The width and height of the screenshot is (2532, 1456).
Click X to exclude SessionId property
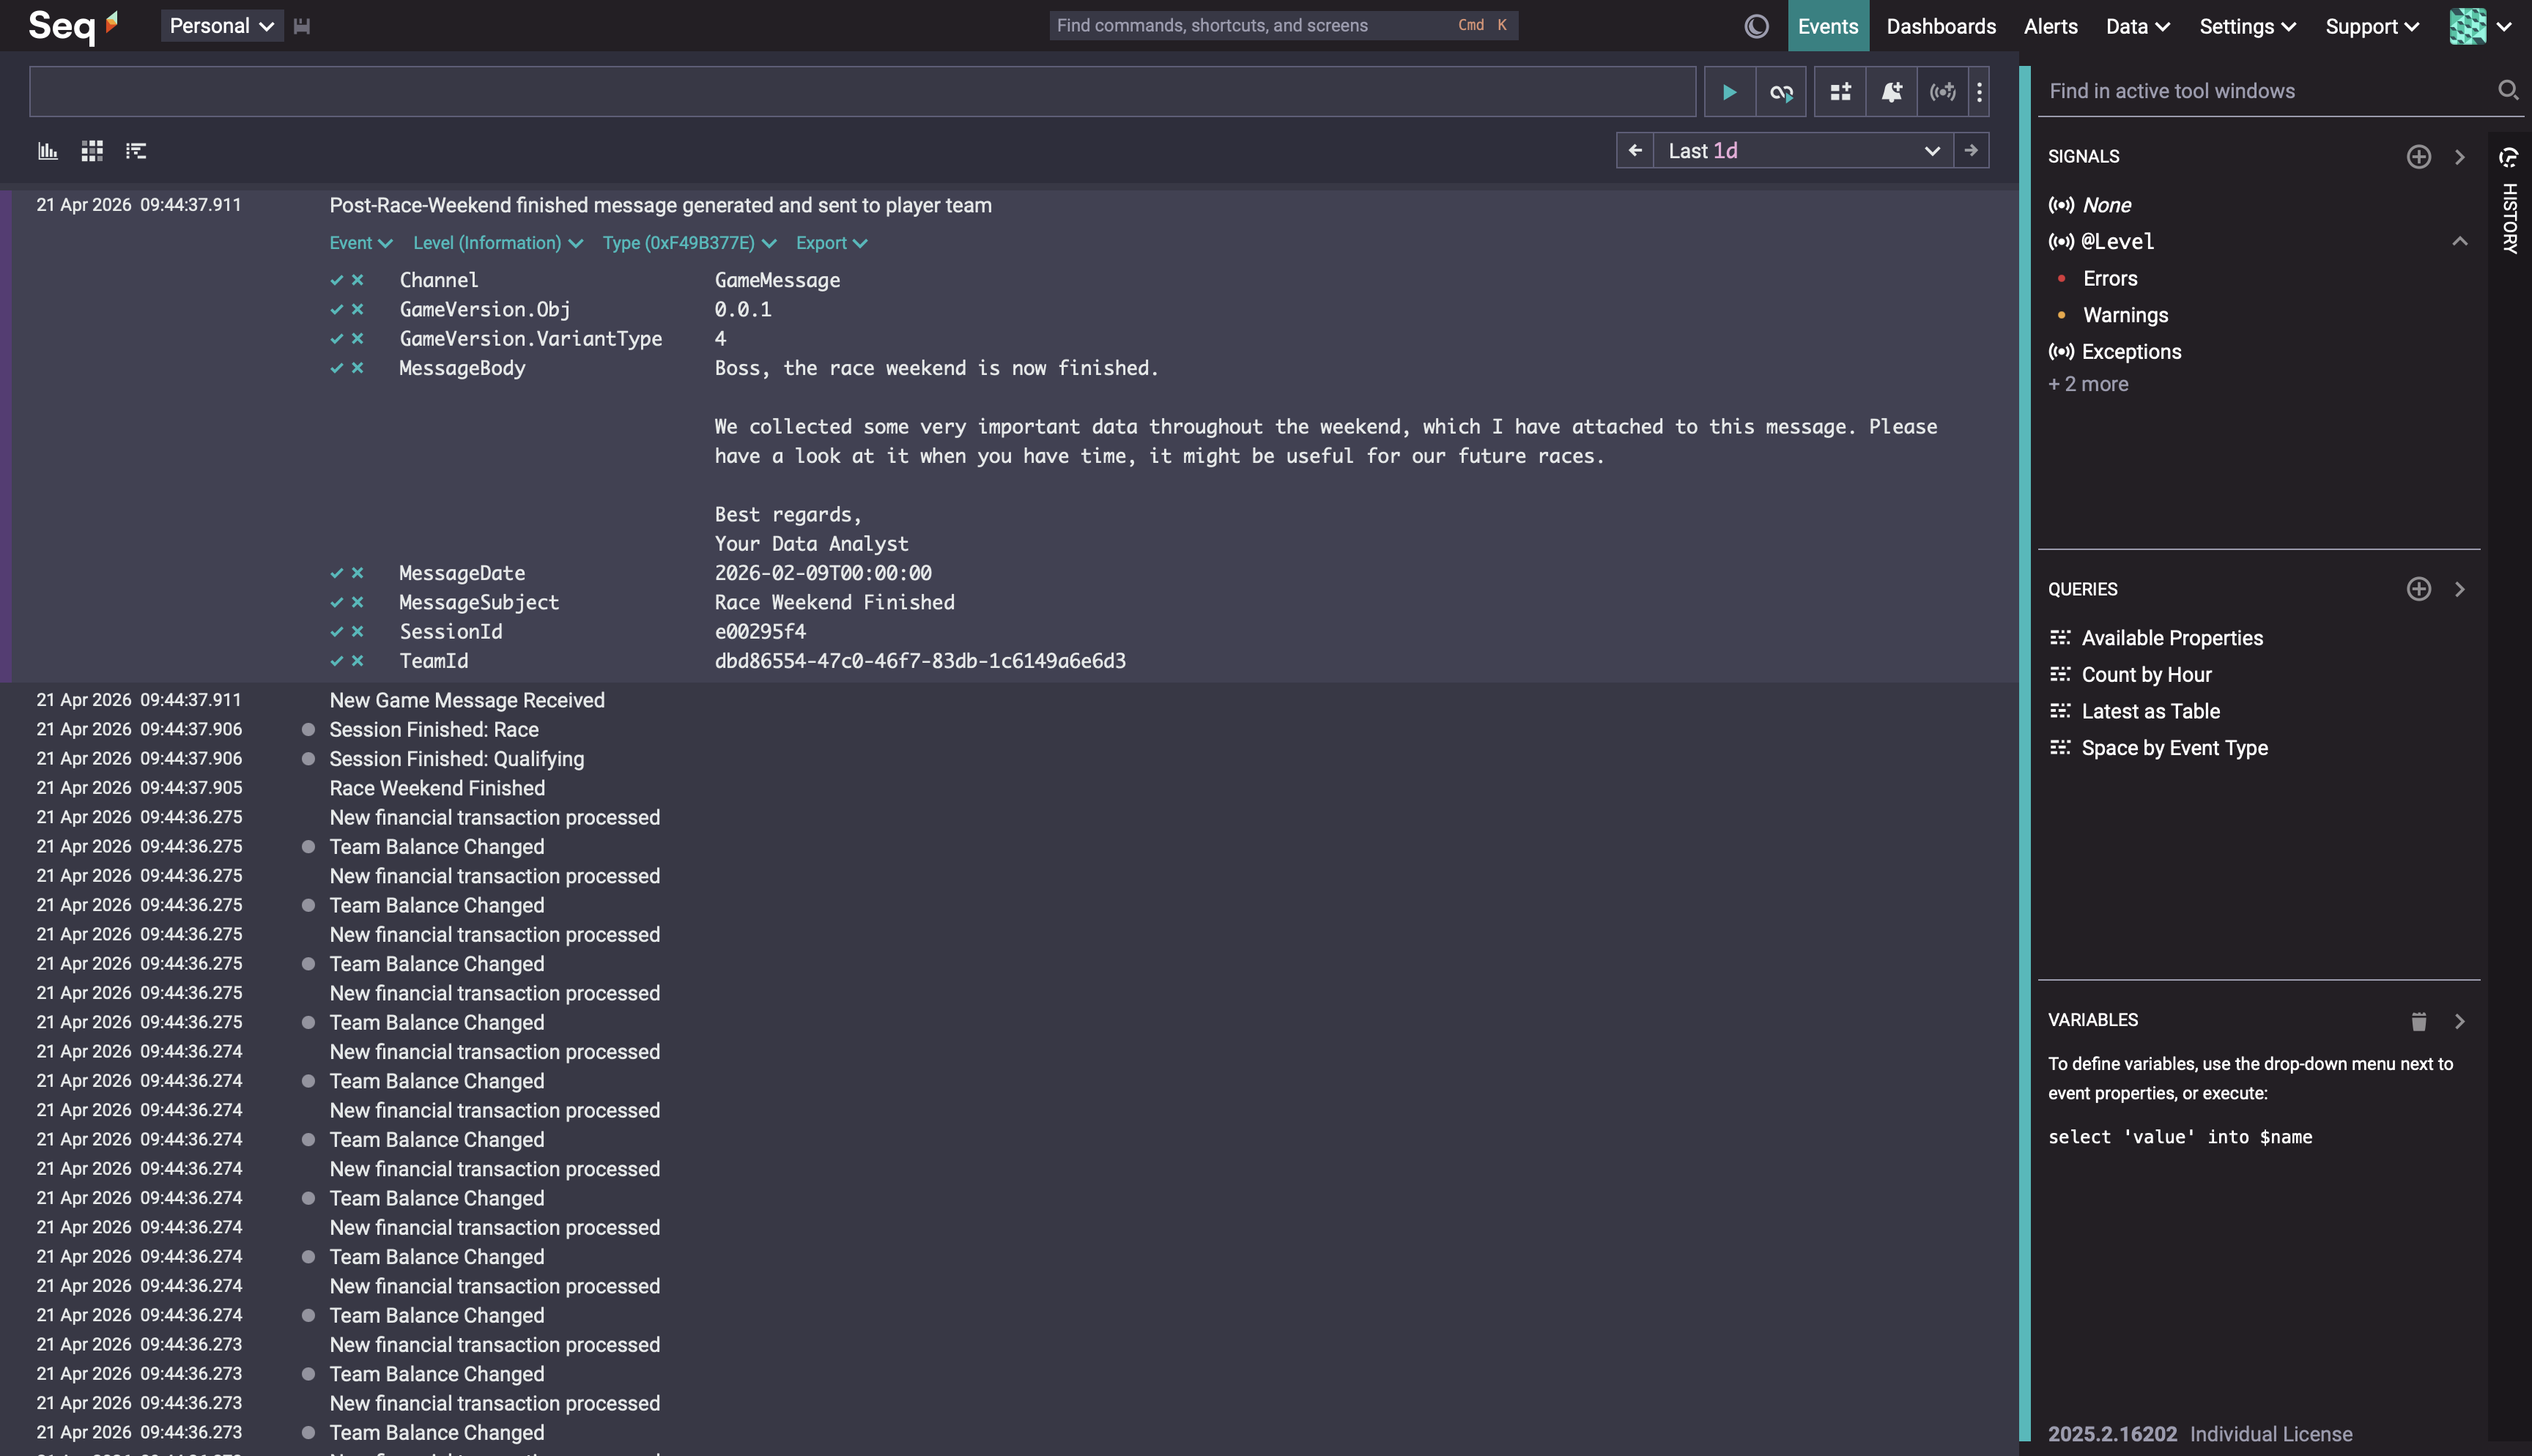[x=357, y=632]
